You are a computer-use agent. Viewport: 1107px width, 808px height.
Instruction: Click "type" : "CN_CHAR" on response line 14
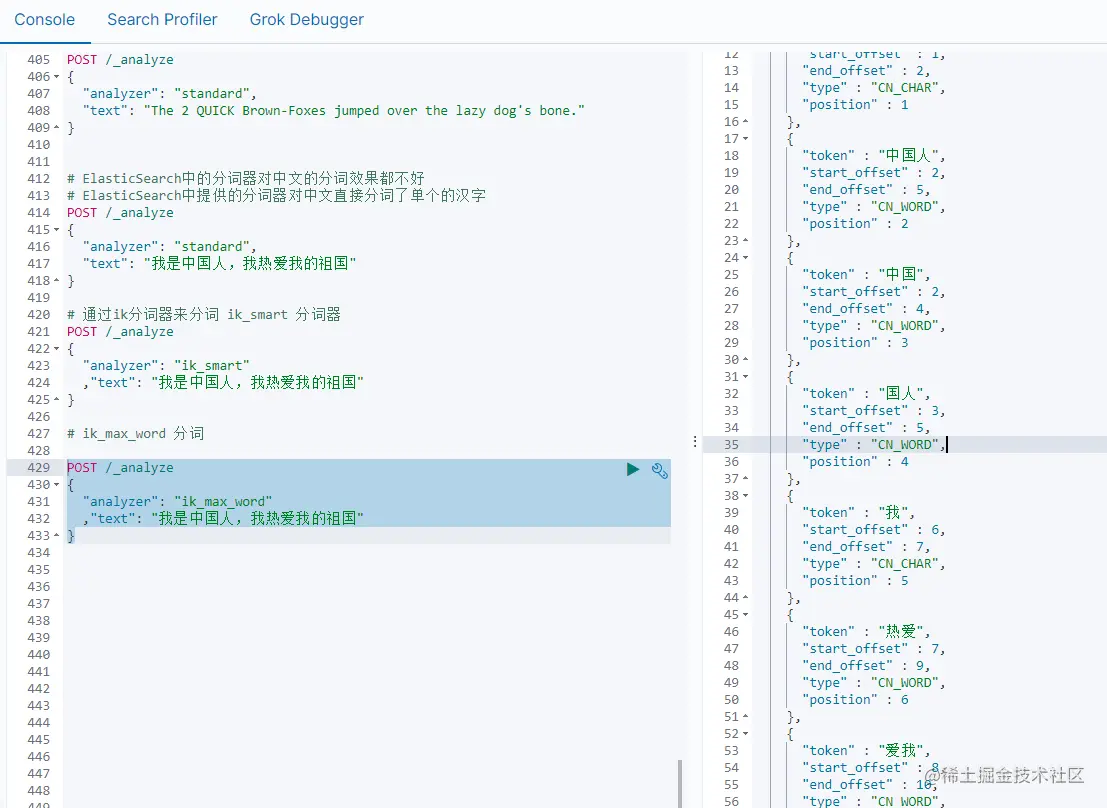click(873, 88)
